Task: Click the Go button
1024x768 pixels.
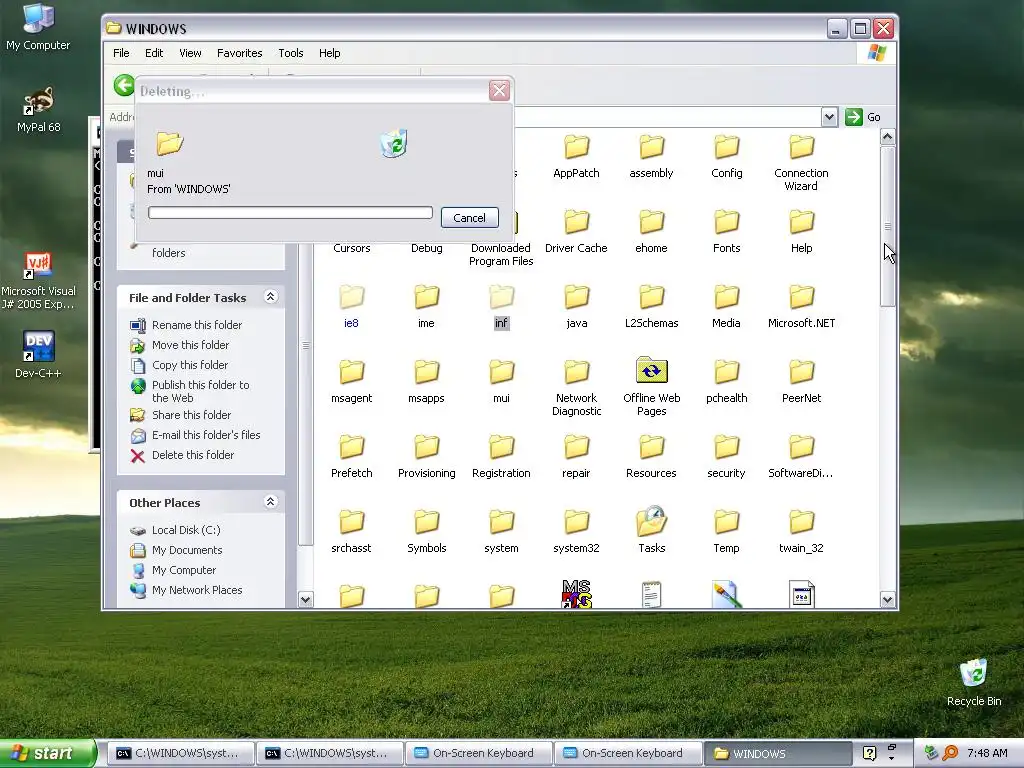Action: click(863, 118)
